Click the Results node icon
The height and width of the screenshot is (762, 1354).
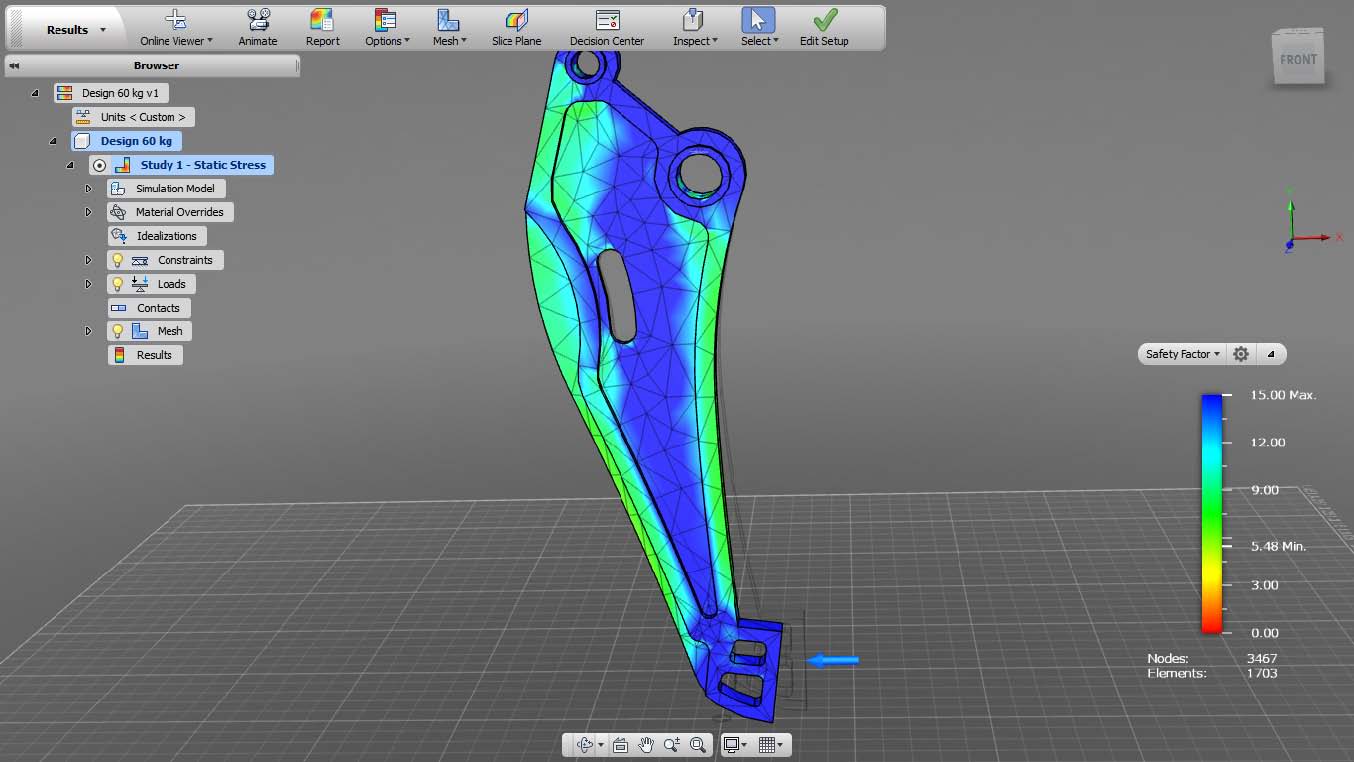(119, 355)
